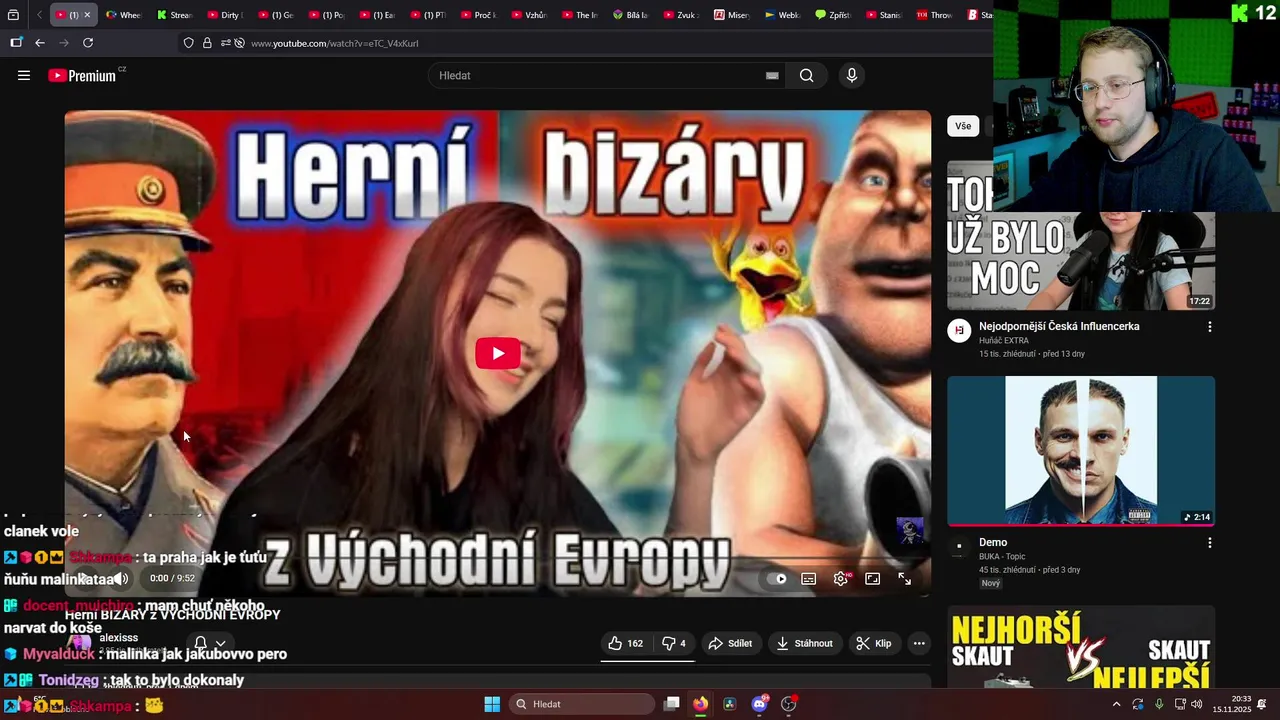Reload the page with the refresh icon

pyautogui.click(x=88, y=43)
